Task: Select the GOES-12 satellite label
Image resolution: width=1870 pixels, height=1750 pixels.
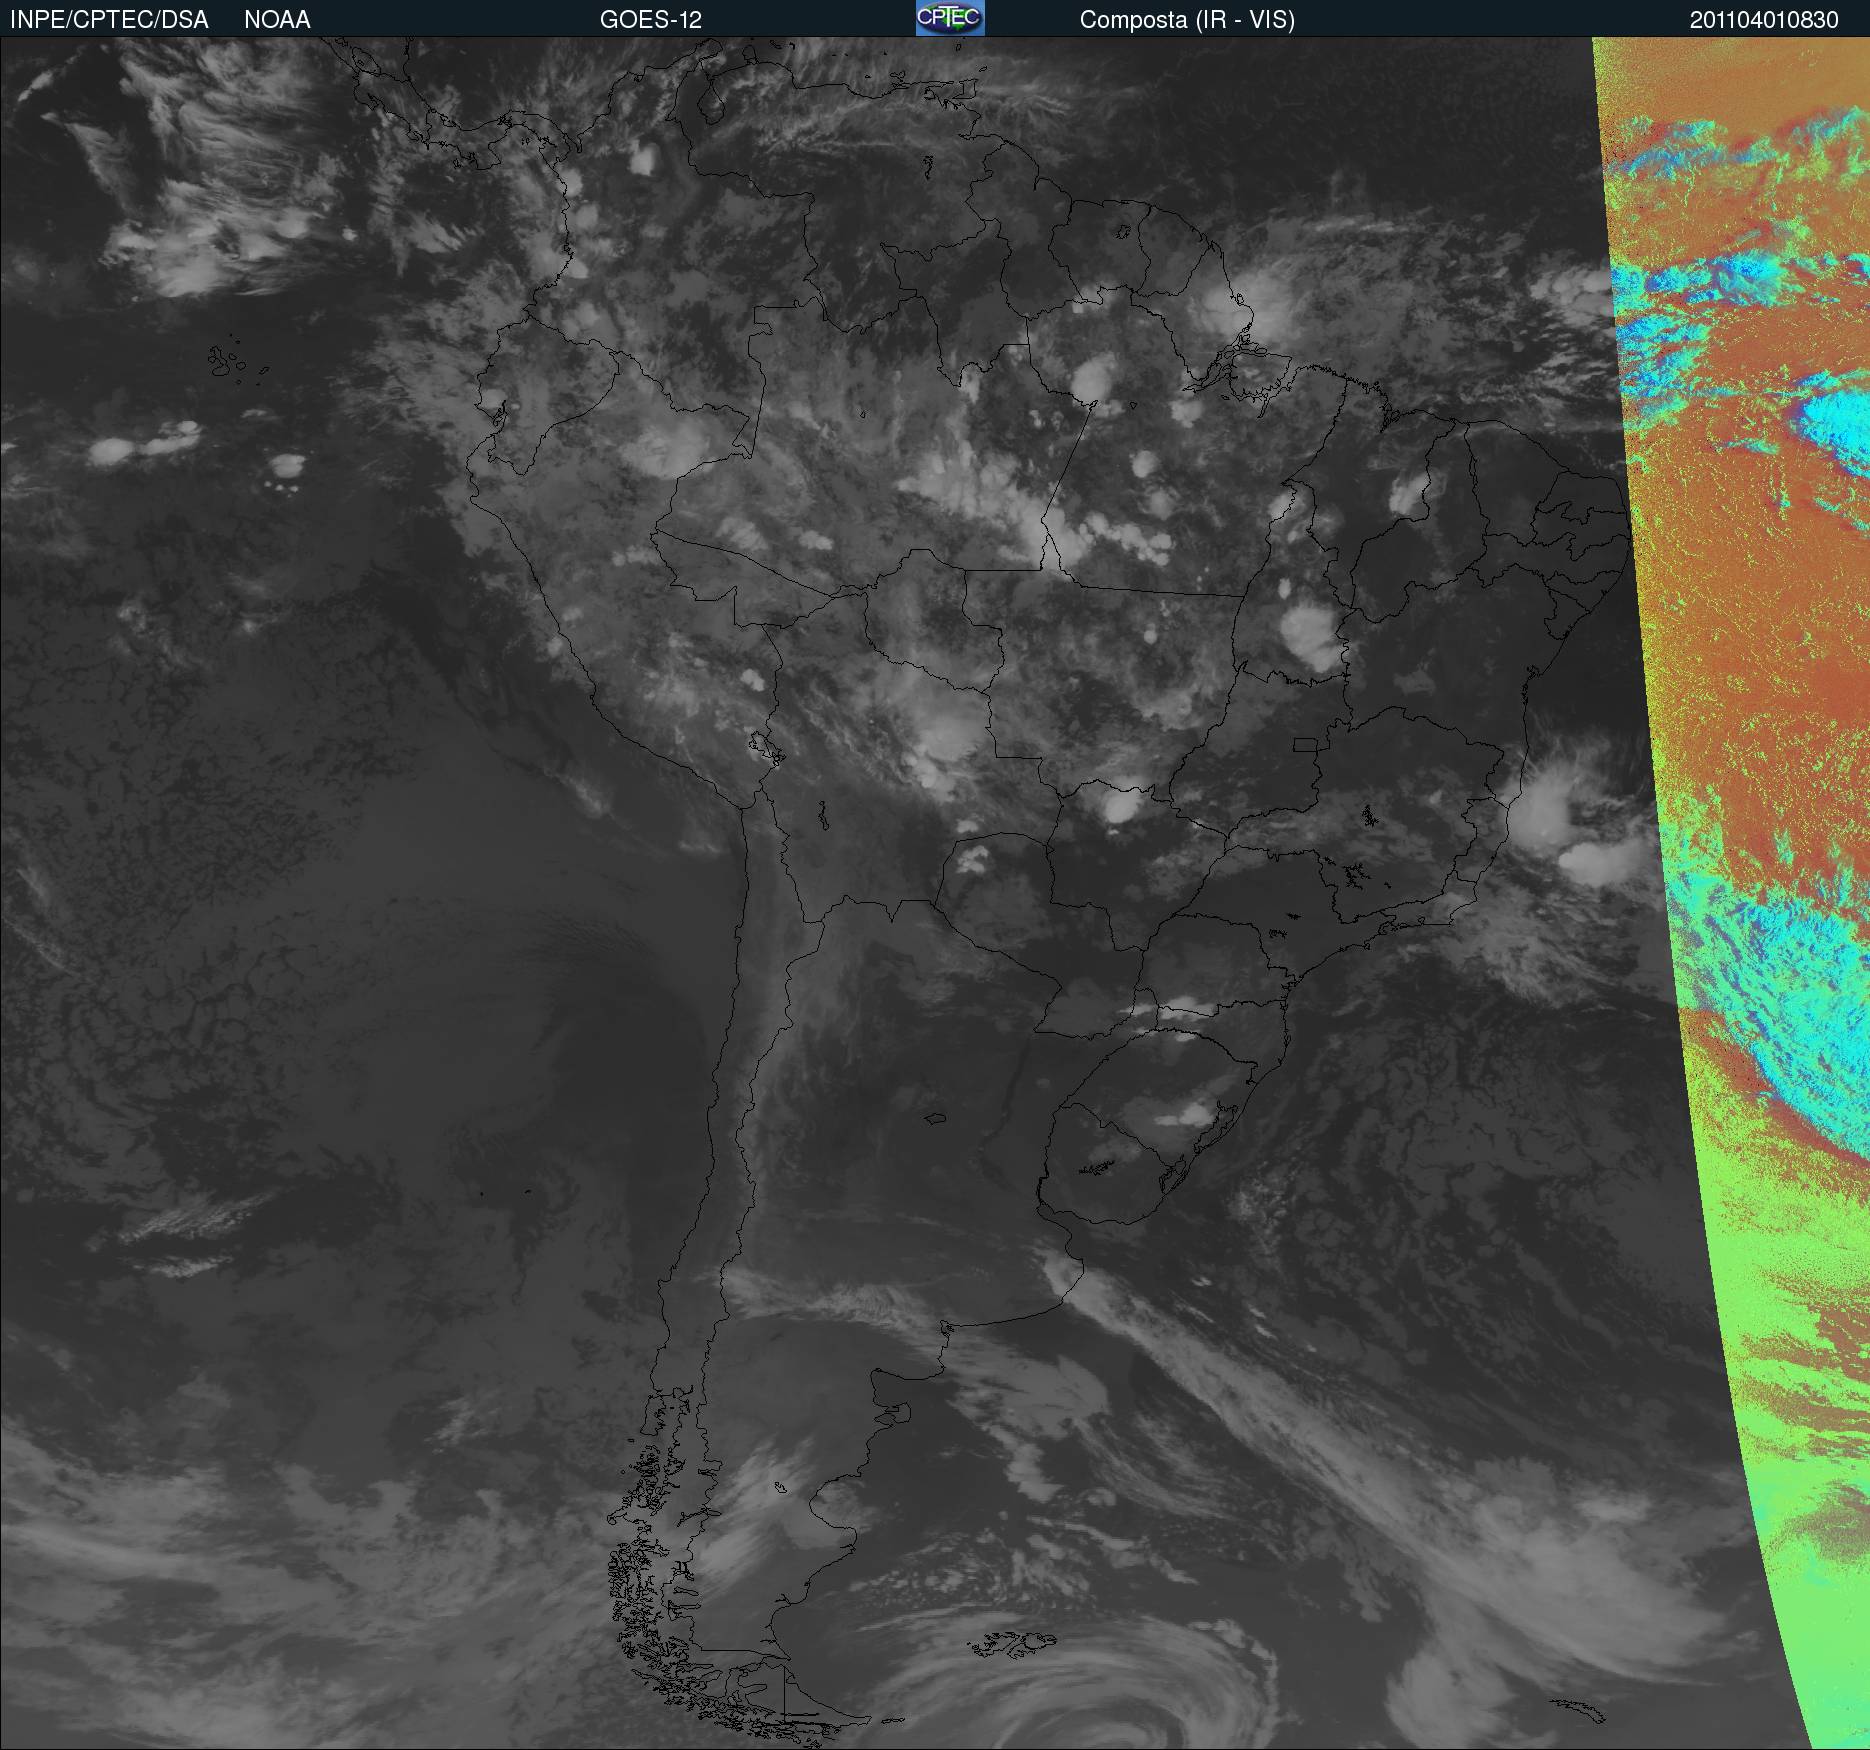Action: click(x=651, y=20)
